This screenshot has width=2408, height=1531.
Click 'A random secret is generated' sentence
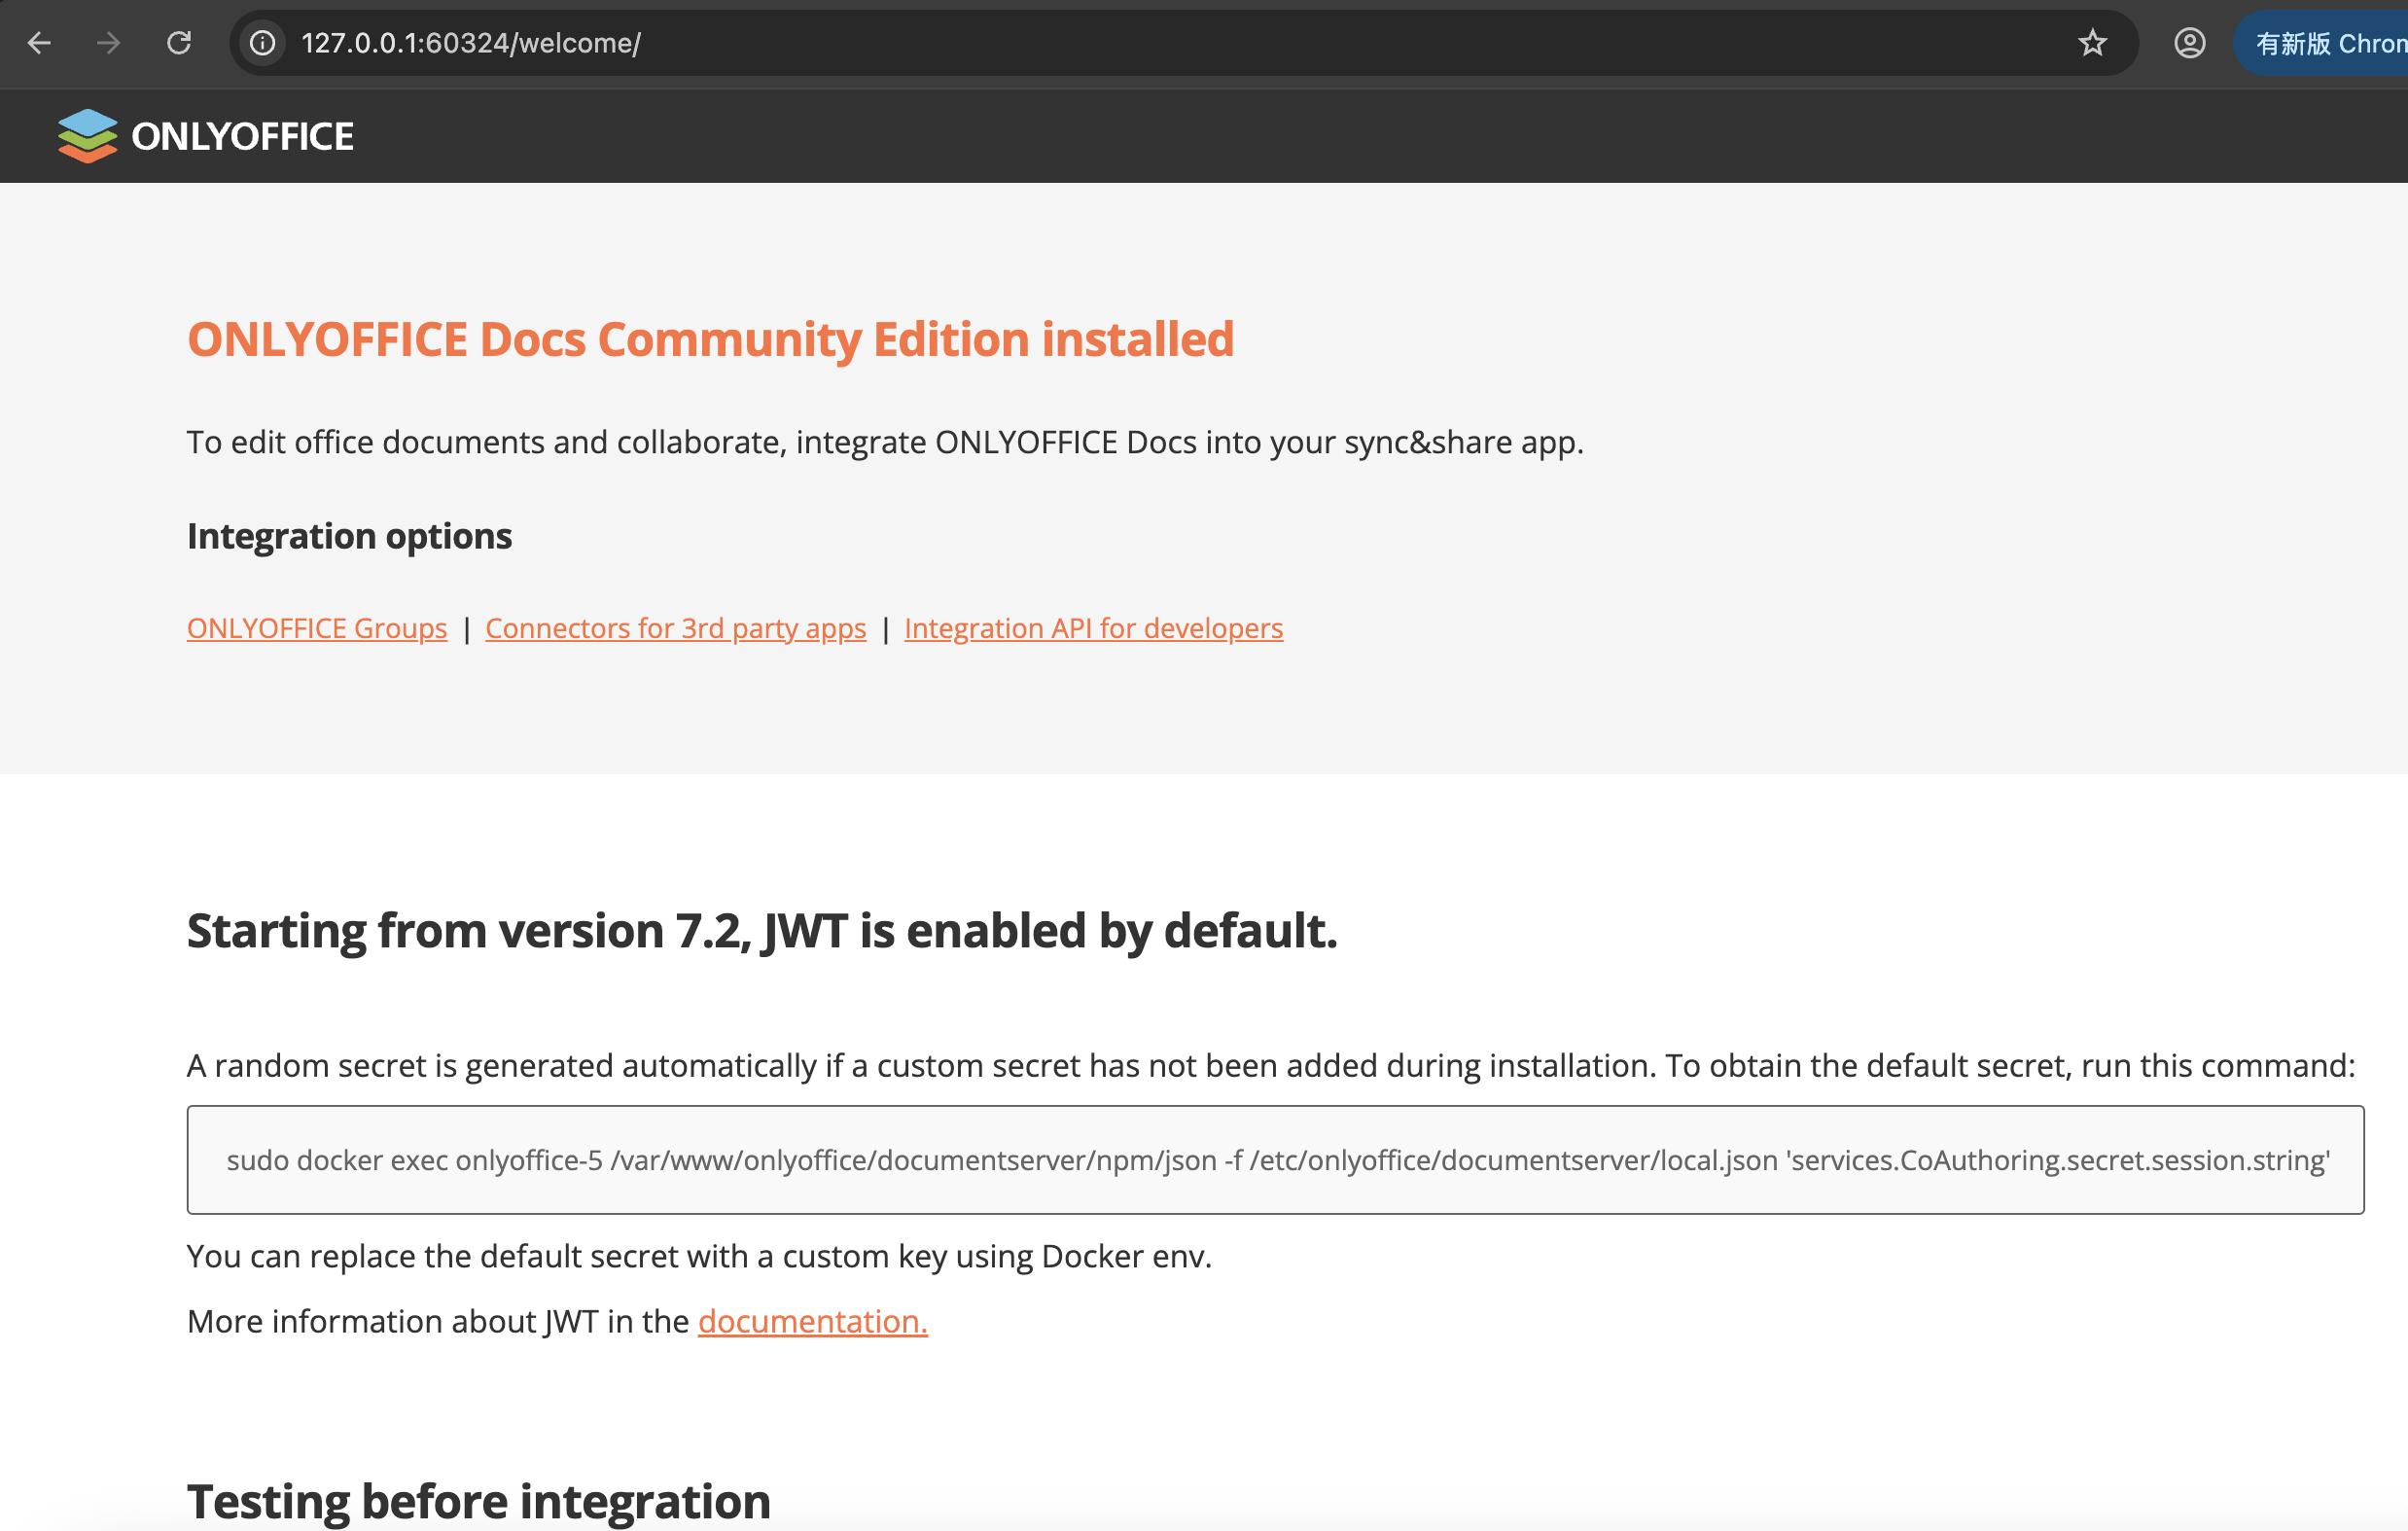click(x=1270, y=1066)
